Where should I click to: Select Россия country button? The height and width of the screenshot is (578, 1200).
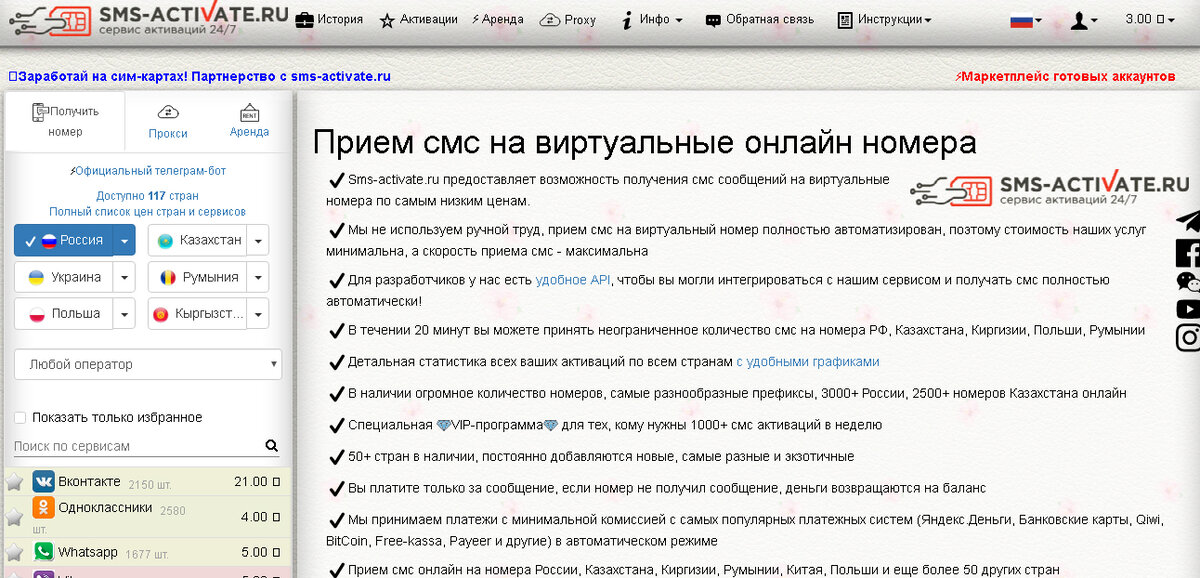coord(62,240)
